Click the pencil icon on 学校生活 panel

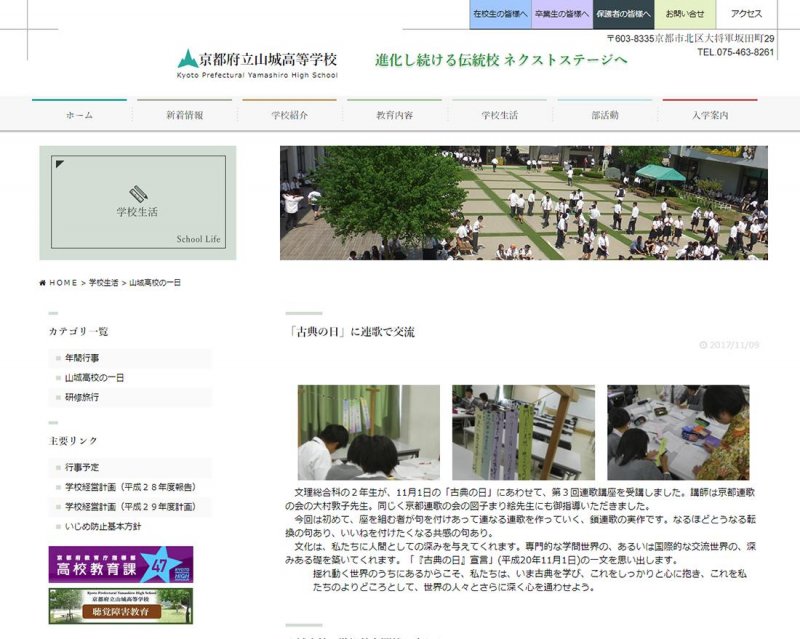138,193
